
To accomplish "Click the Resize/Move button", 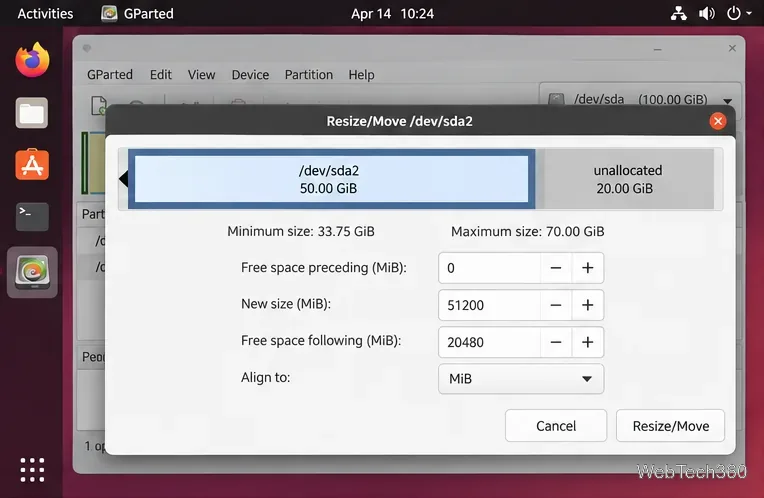I will click(670, 426).
